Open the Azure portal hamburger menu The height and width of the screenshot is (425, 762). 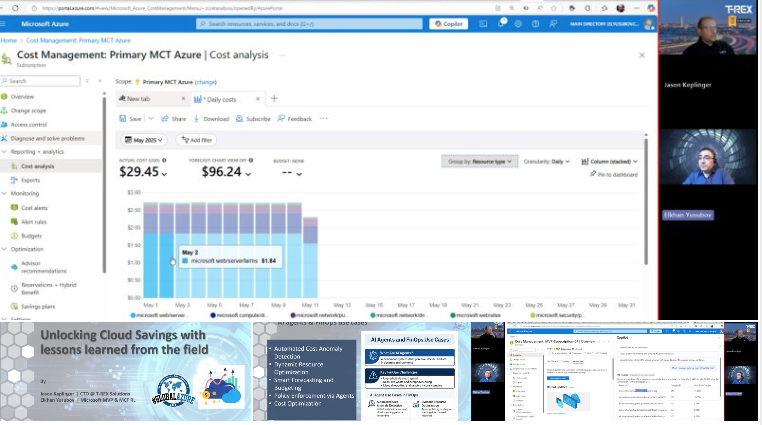coord(3,24)
